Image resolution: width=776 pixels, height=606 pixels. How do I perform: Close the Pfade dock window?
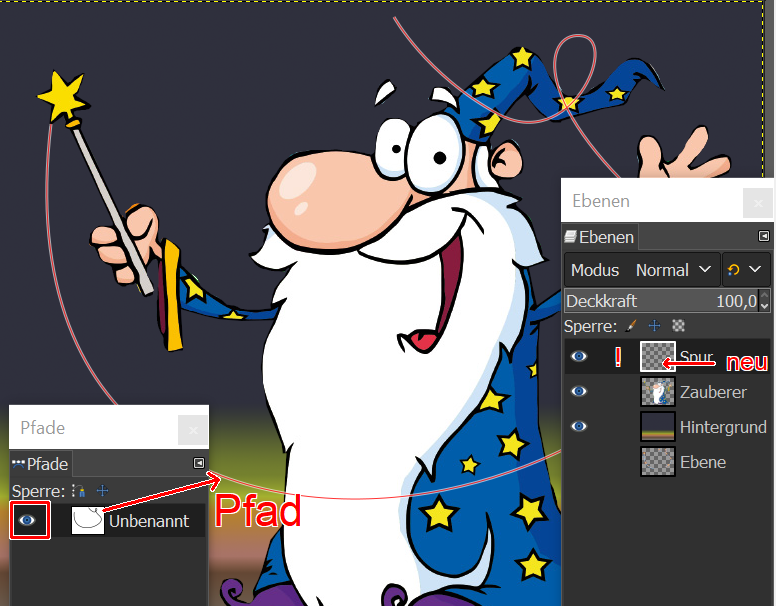193,430
